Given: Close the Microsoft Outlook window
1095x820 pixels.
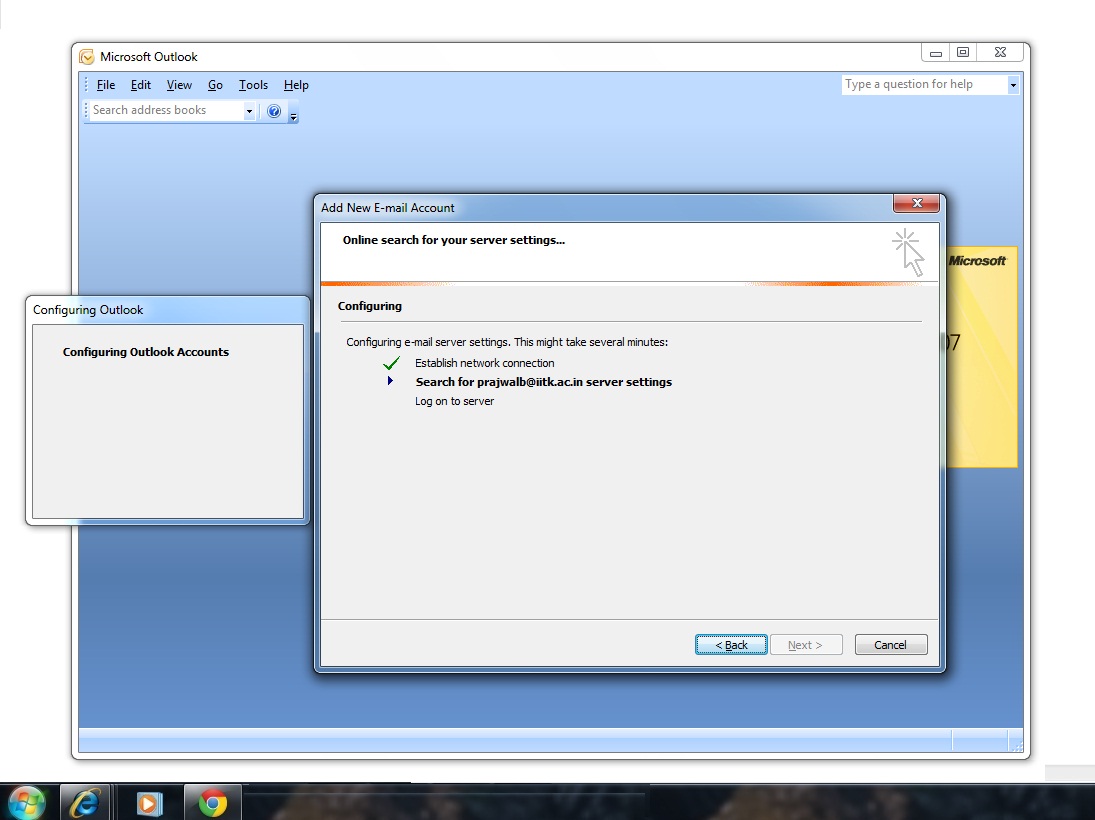Looking at the screenshot, I should click(1000, 52).
